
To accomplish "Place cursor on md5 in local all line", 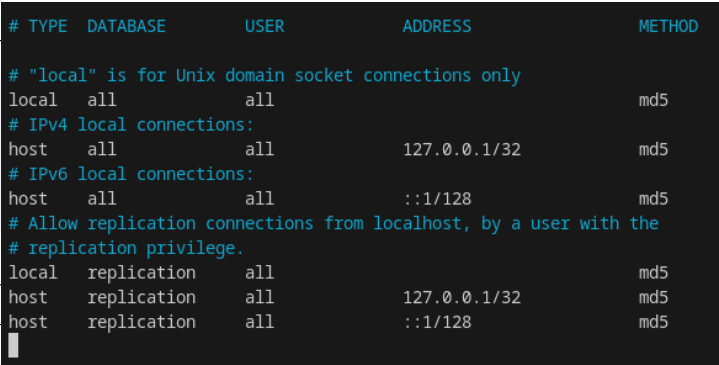I will coord(653,100).
